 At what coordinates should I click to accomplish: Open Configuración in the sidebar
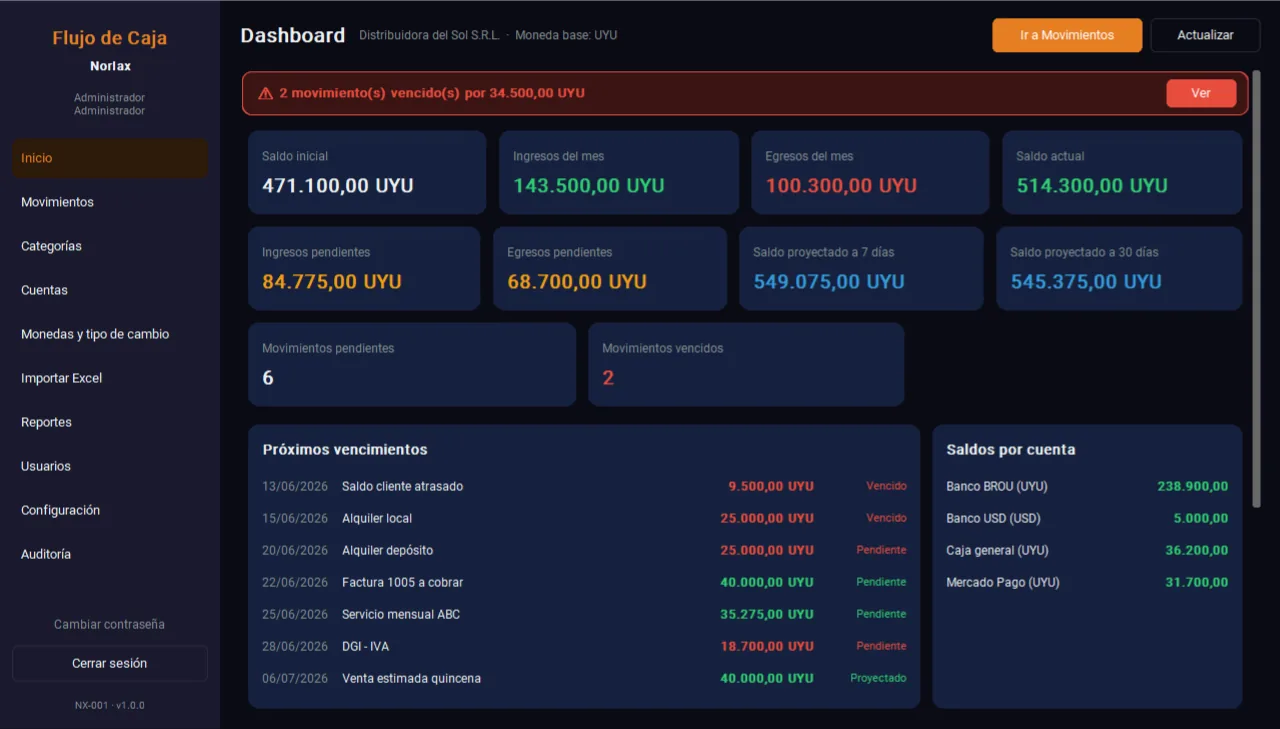pos(110,510)
